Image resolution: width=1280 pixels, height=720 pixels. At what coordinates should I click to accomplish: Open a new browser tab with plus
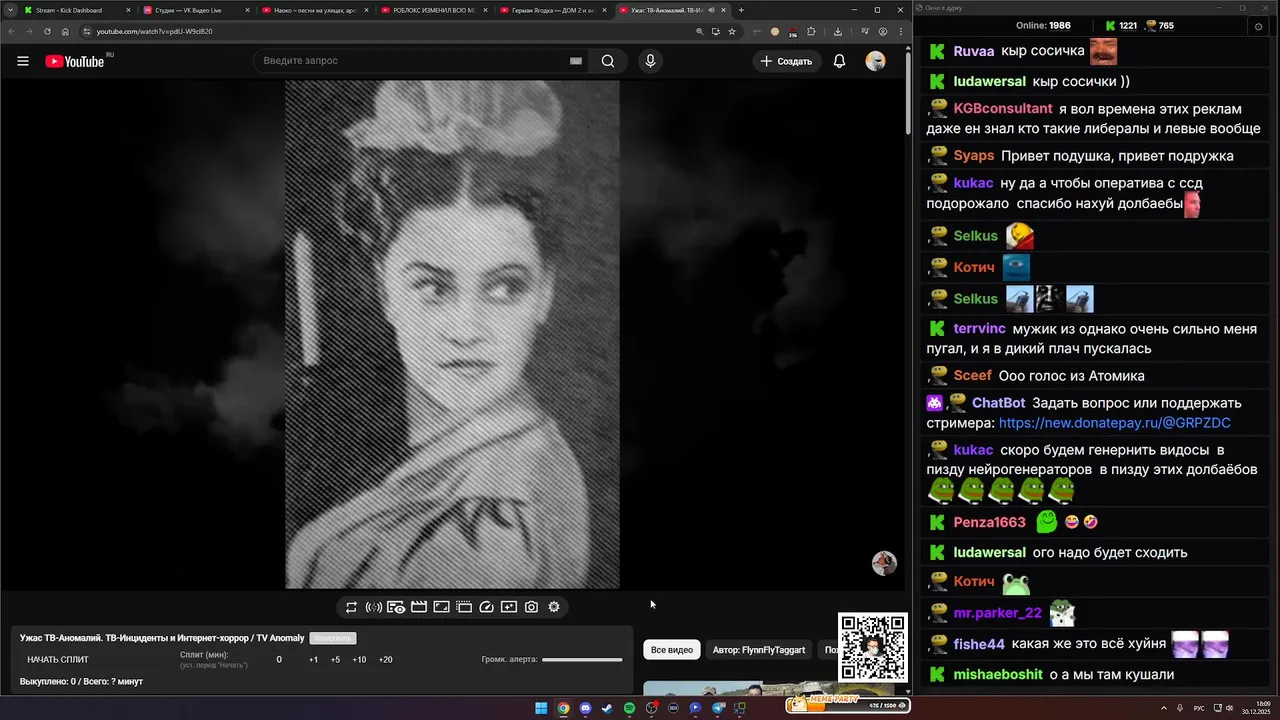741,10
